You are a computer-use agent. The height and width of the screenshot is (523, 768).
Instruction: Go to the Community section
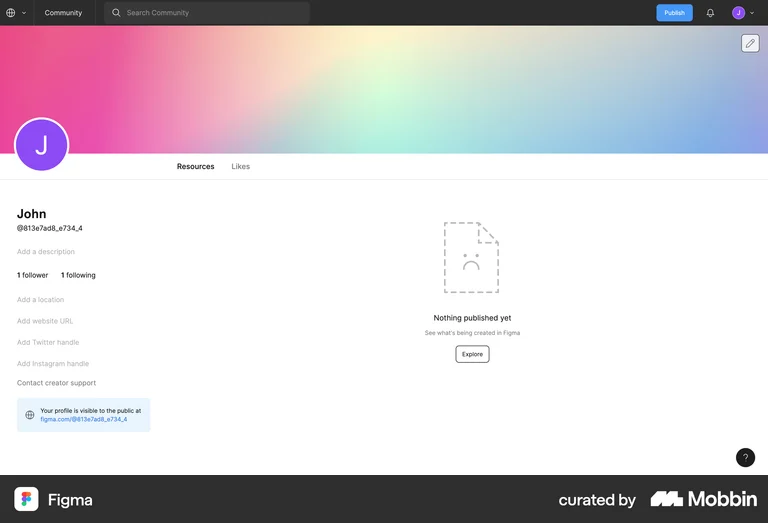tap(63, 13)
